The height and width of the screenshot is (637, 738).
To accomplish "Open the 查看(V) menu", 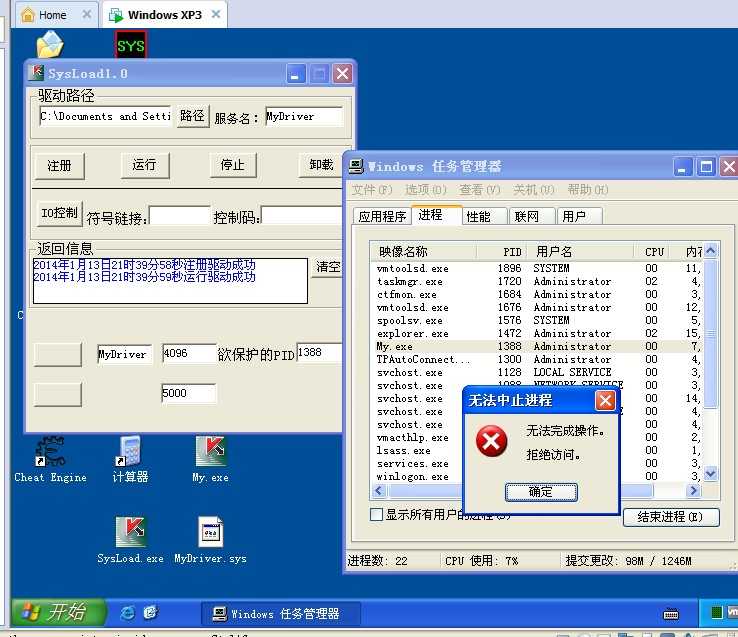I will pyautogui.click(x=480, y=190).
